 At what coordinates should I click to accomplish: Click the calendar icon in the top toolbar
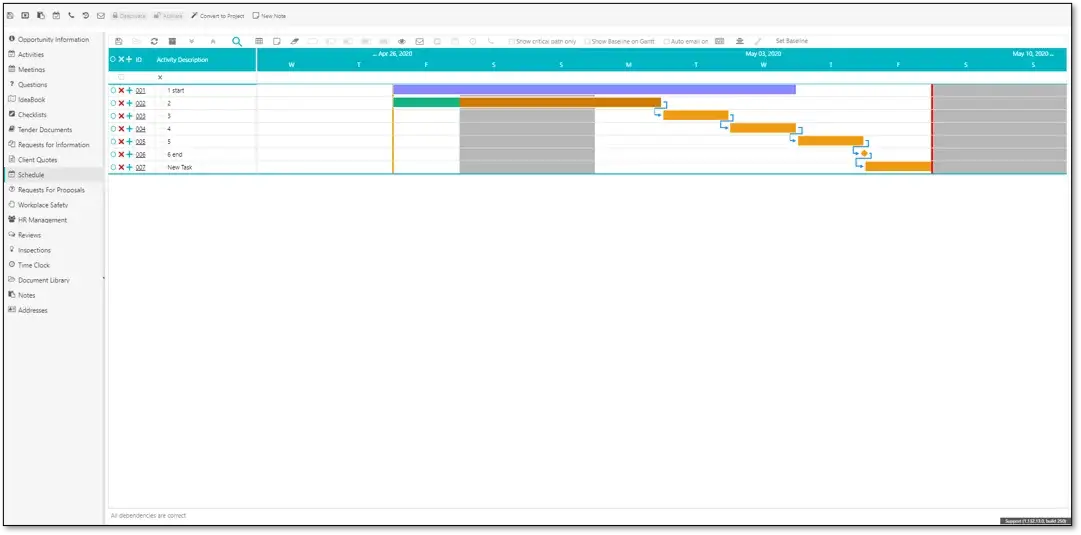click(57, 15)
